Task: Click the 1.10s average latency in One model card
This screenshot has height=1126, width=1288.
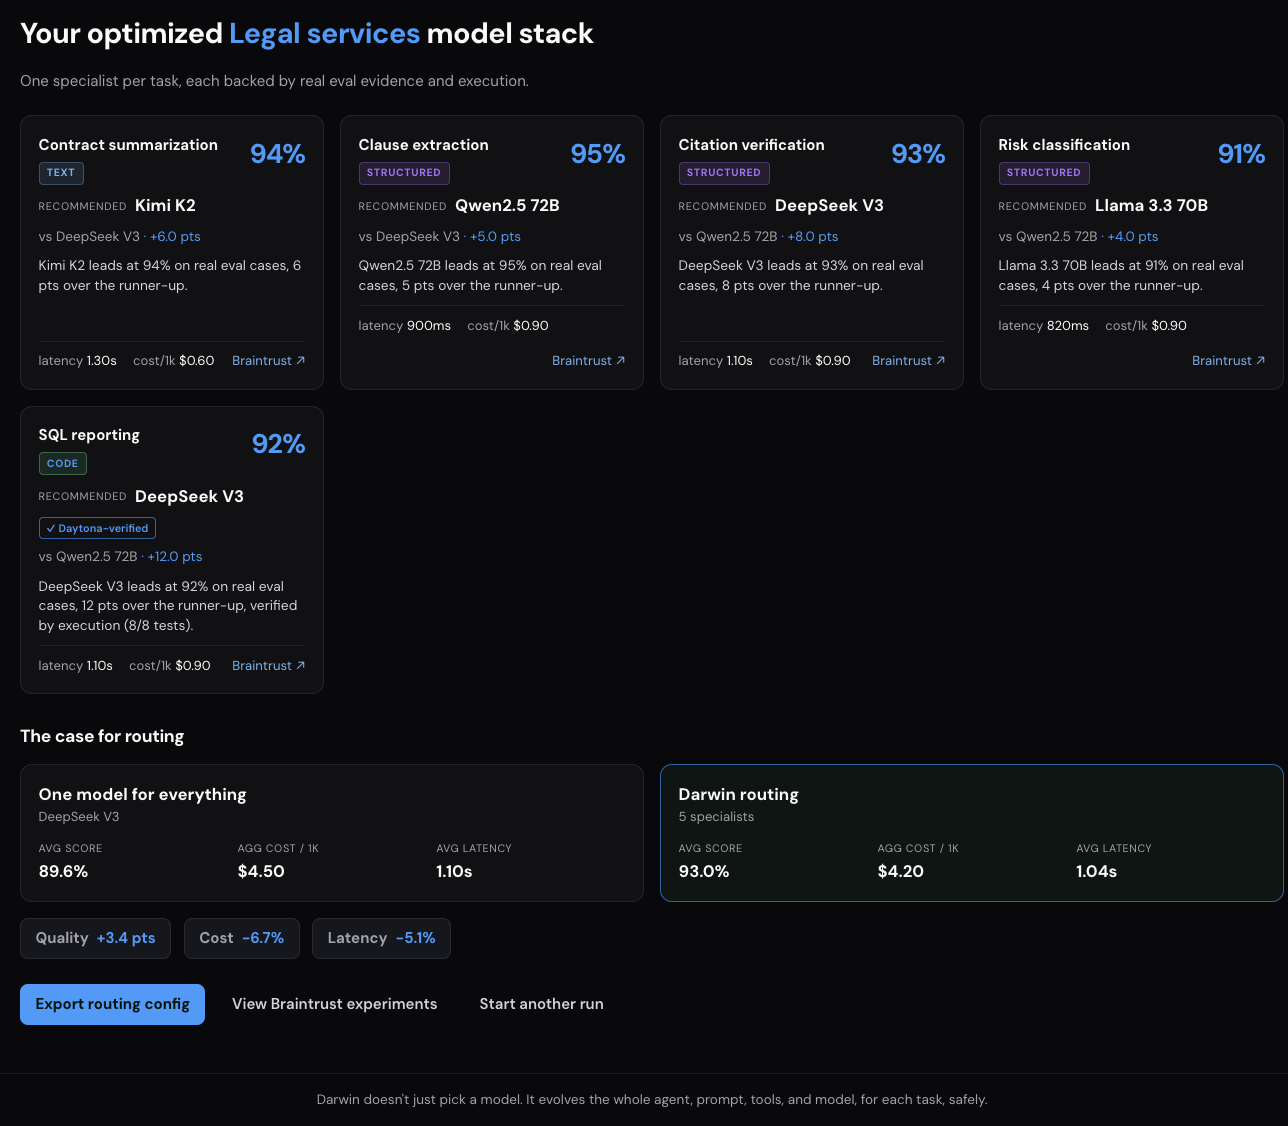Action: tap(454, 872)
